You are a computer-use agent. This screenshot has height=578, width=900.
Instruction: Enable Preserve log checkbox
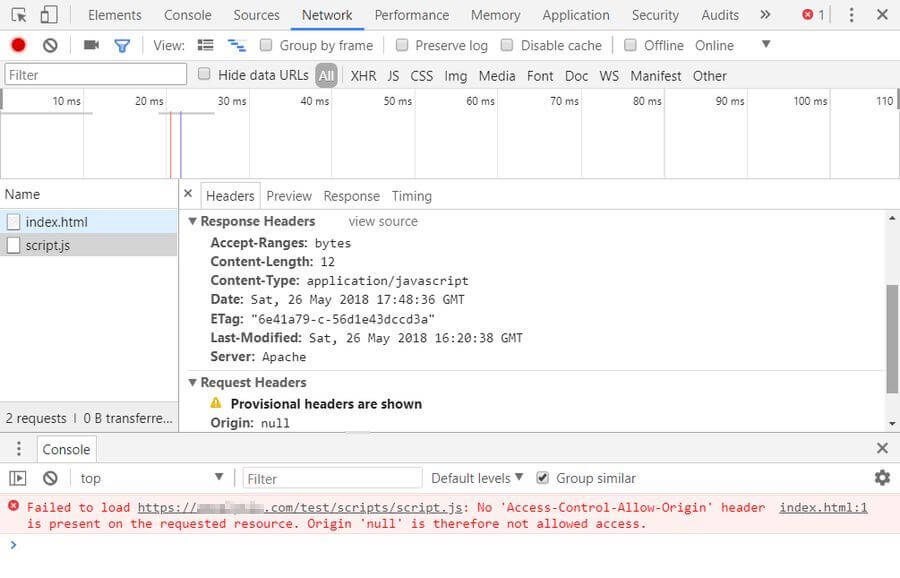click(402, 45)
